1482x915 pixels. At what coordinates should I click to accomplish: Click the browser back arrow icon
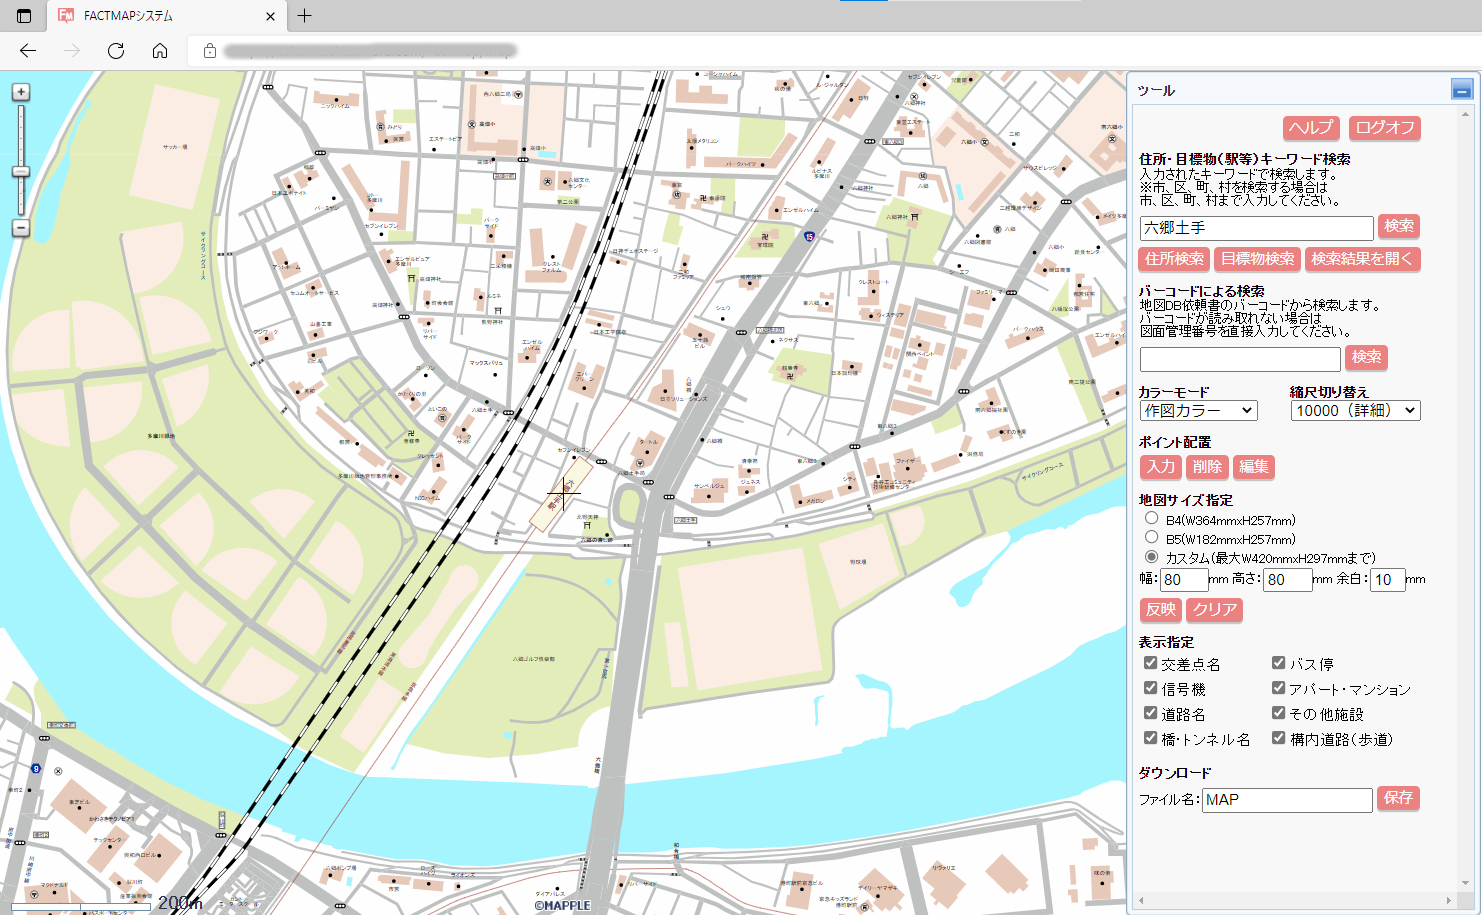(28, 51)
